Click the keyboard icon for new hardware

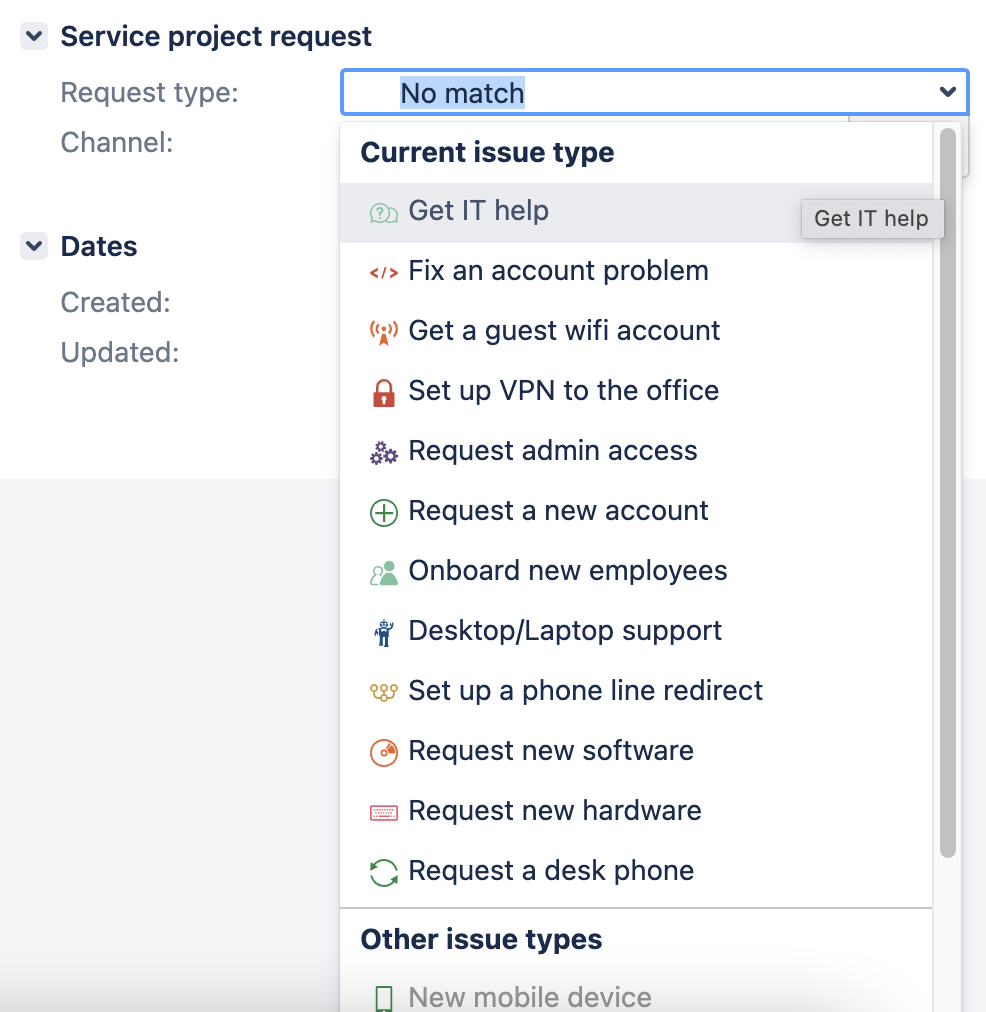click(x=384, y=812)
